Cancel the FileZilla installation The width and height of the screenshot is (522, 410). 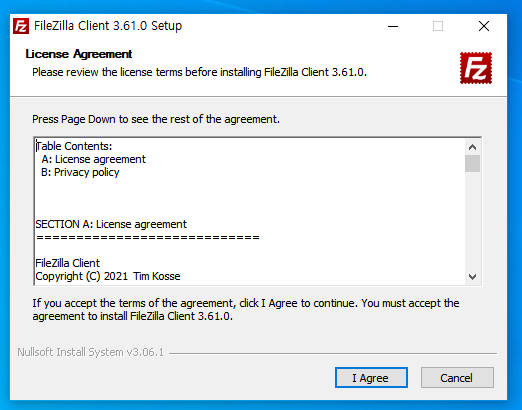tap(457, 378)
